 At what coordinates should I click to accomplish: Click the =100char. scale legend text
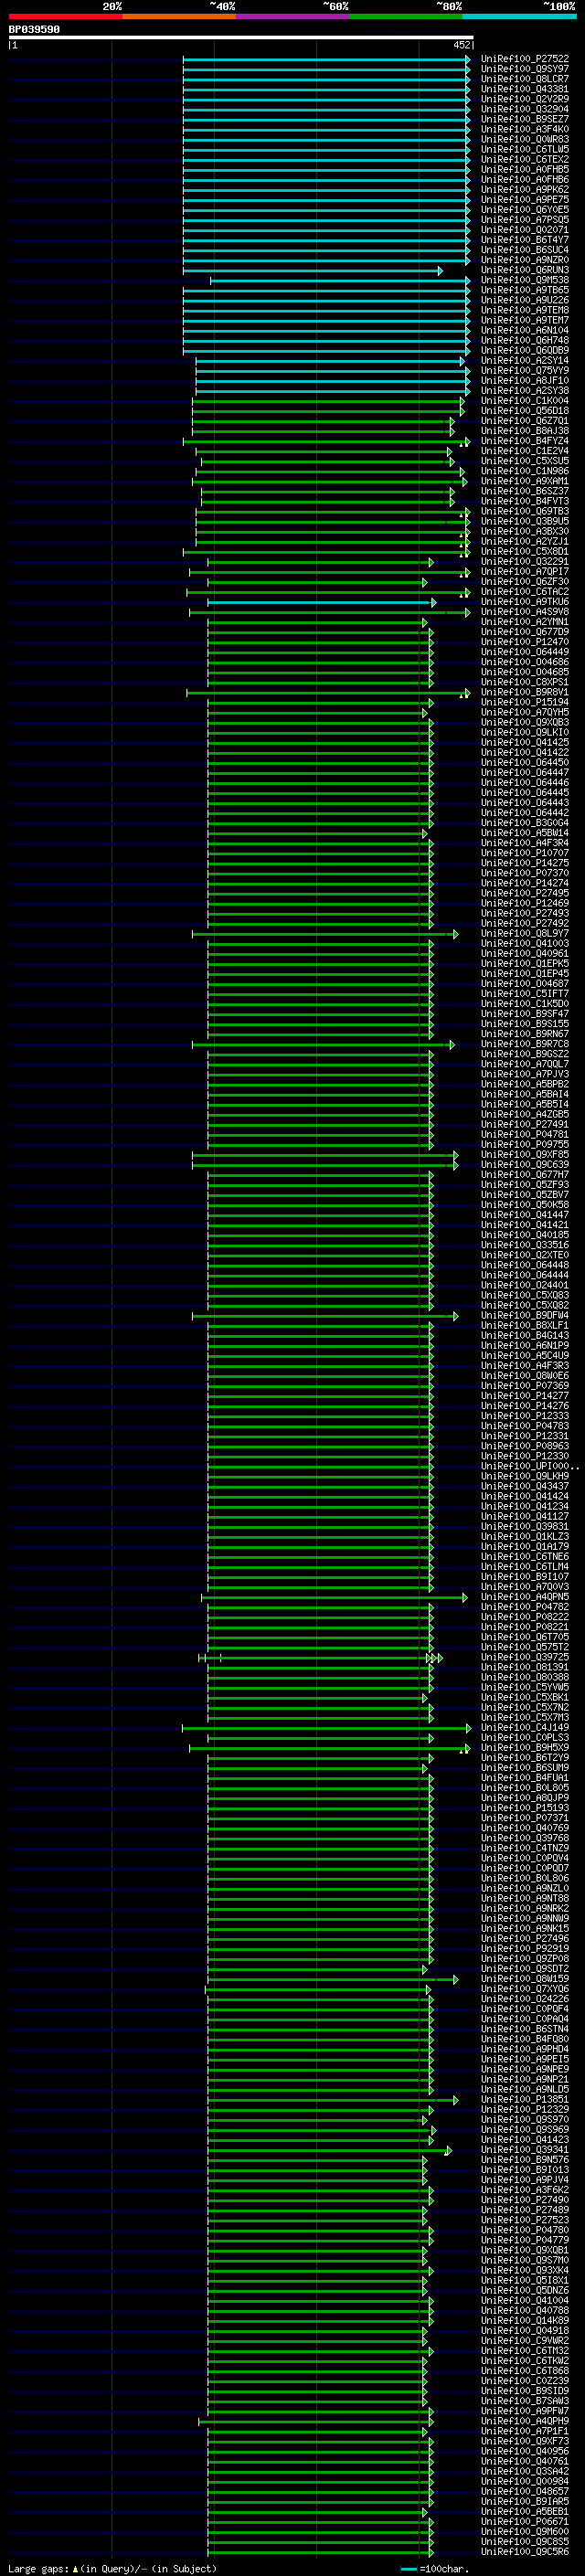coord(443,2569)
